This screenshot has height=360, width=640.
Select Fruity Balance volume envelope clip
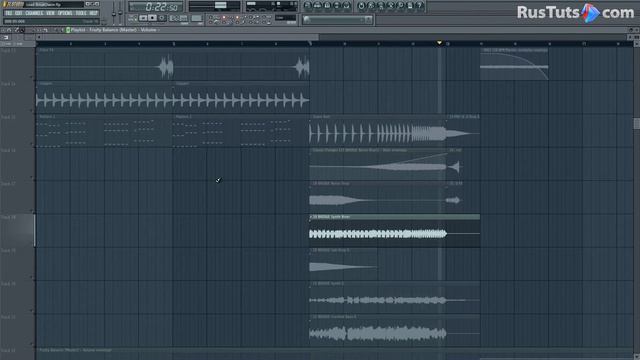click(335, 352)
